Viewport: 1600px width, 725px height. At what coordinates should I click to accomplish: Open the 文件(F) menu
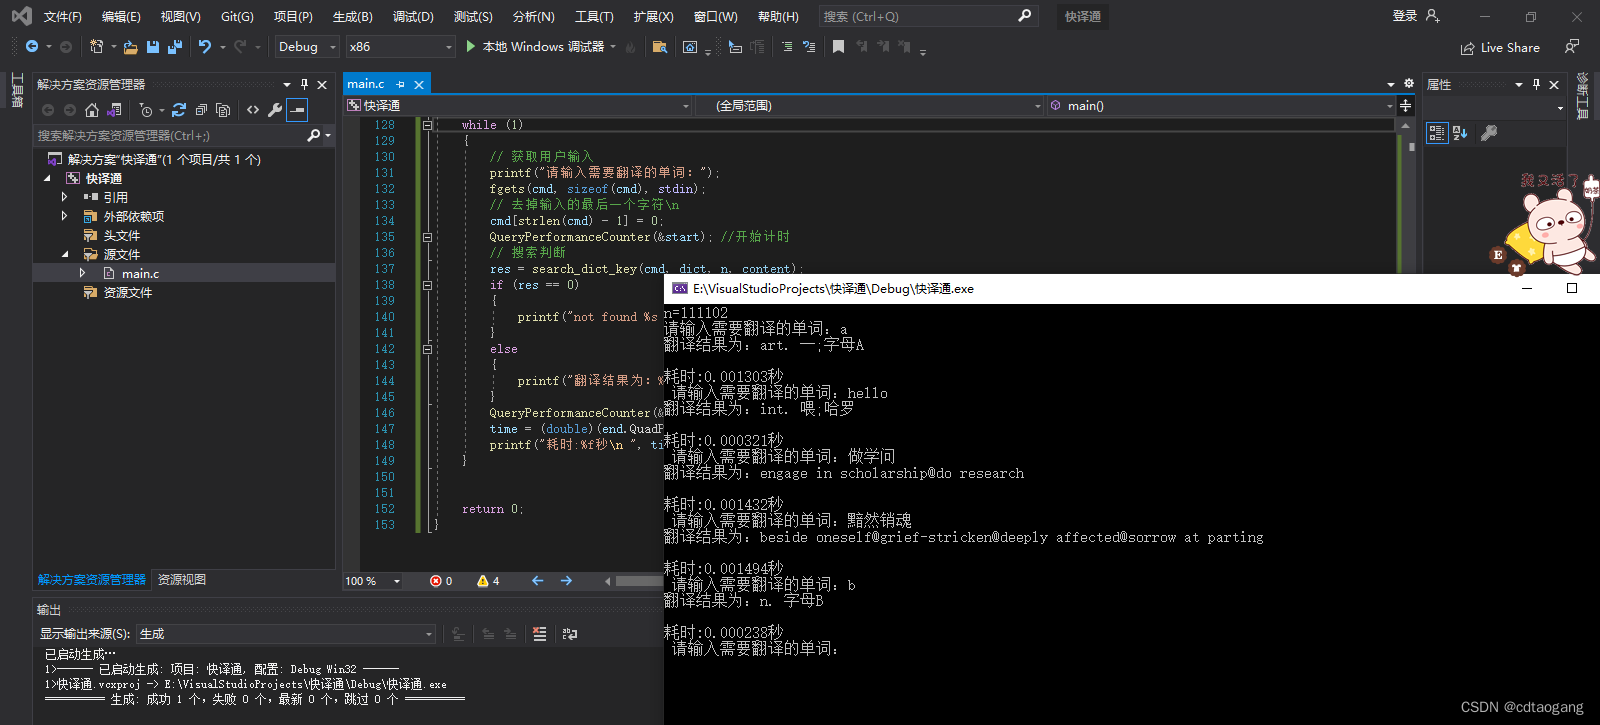pos(62,17)
